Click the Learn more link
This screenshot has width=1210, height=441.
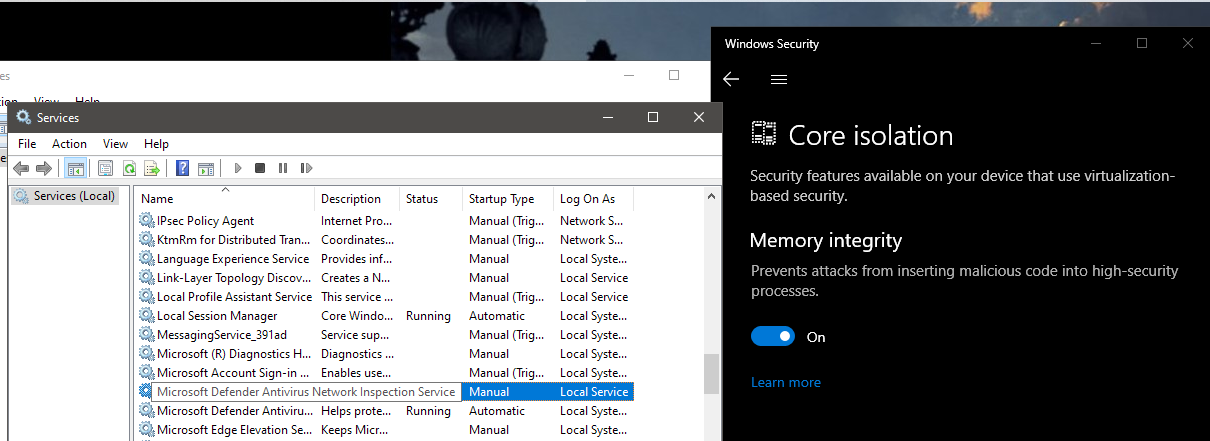pos(785,382)
